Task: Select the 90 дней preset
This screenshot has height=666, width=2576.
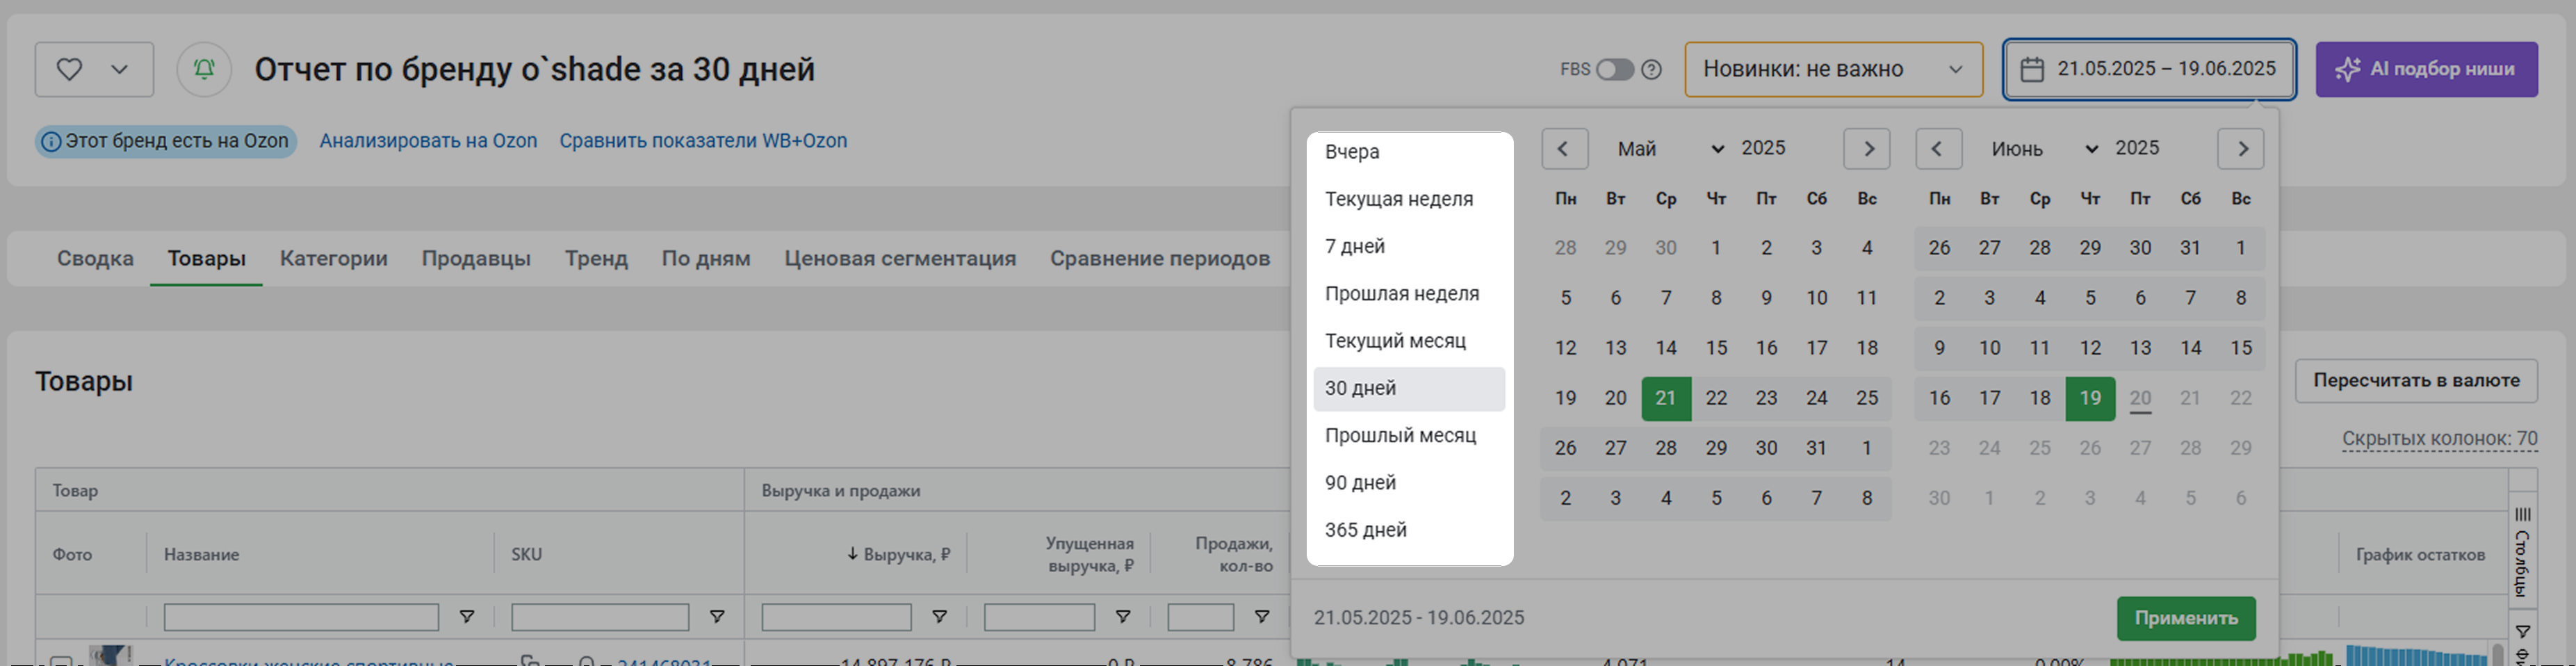Action: click(x=1409, y=483)
